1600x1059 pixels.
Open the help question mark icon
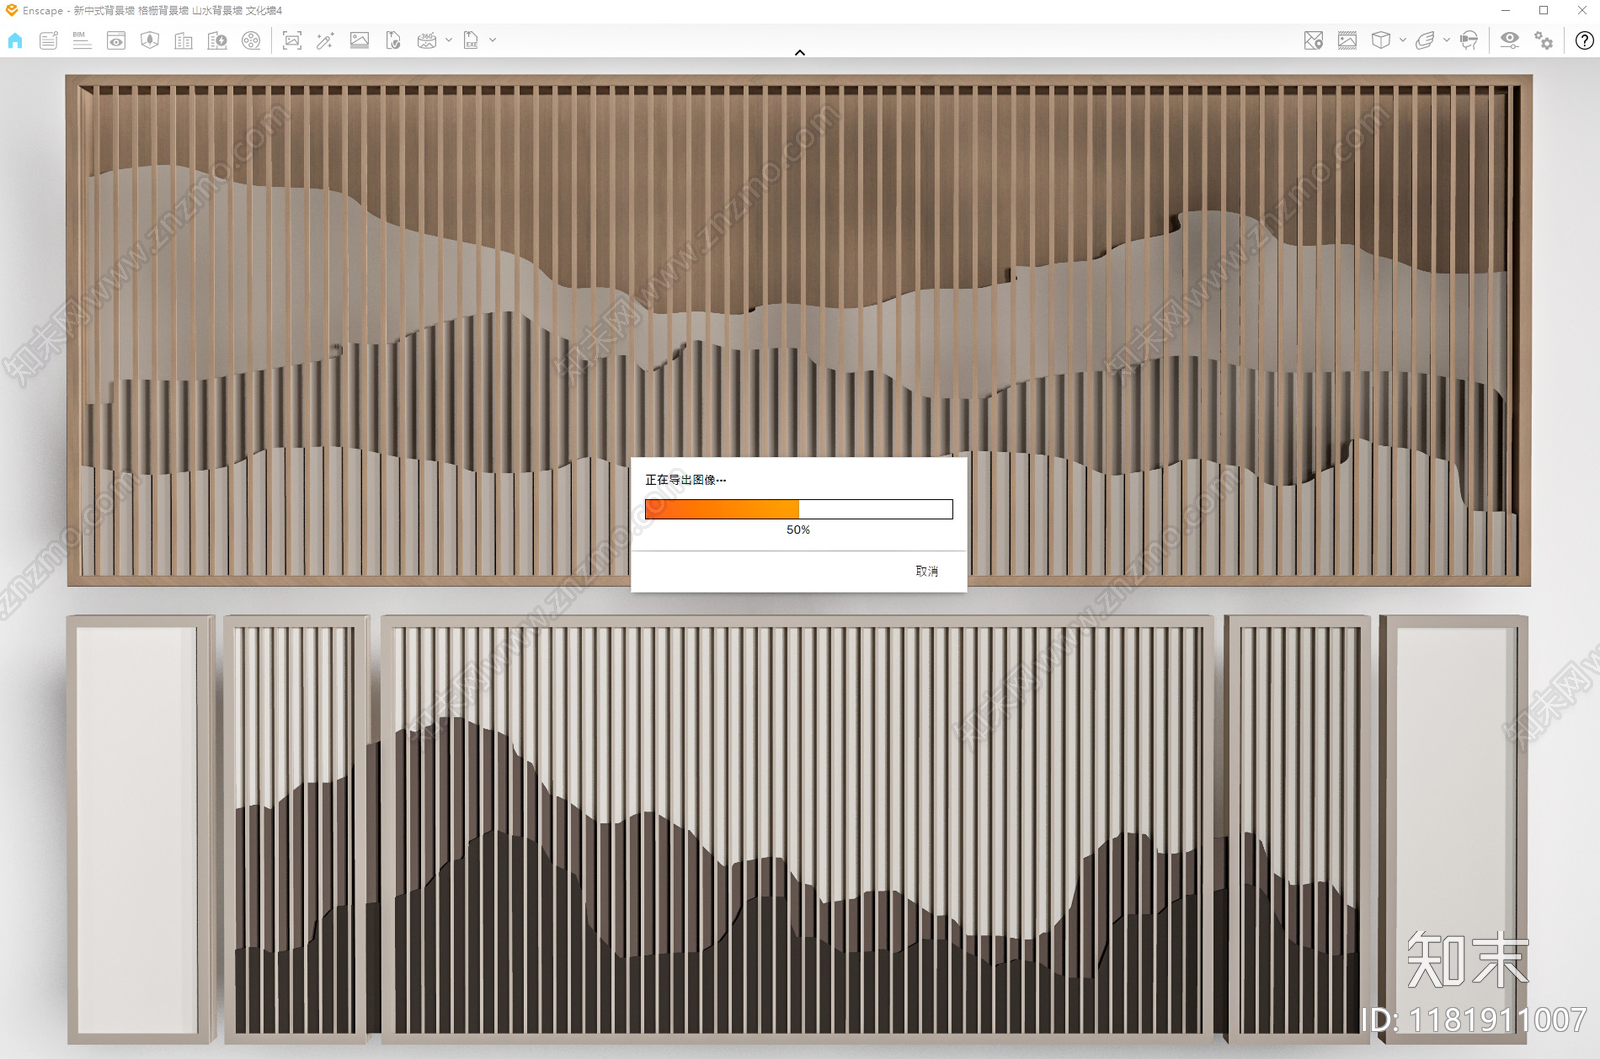pos(1585,41)
